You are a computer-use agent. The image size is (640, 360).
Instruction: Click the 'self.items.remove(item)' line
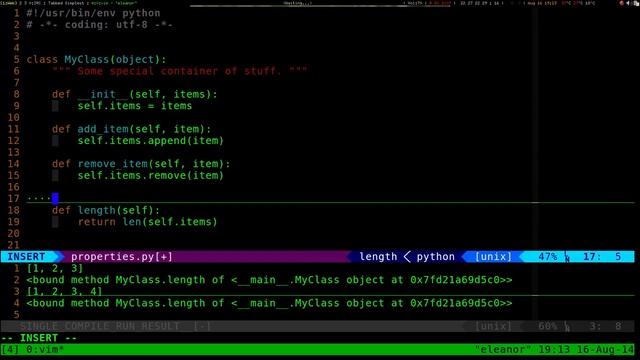[x=151, y=176]
